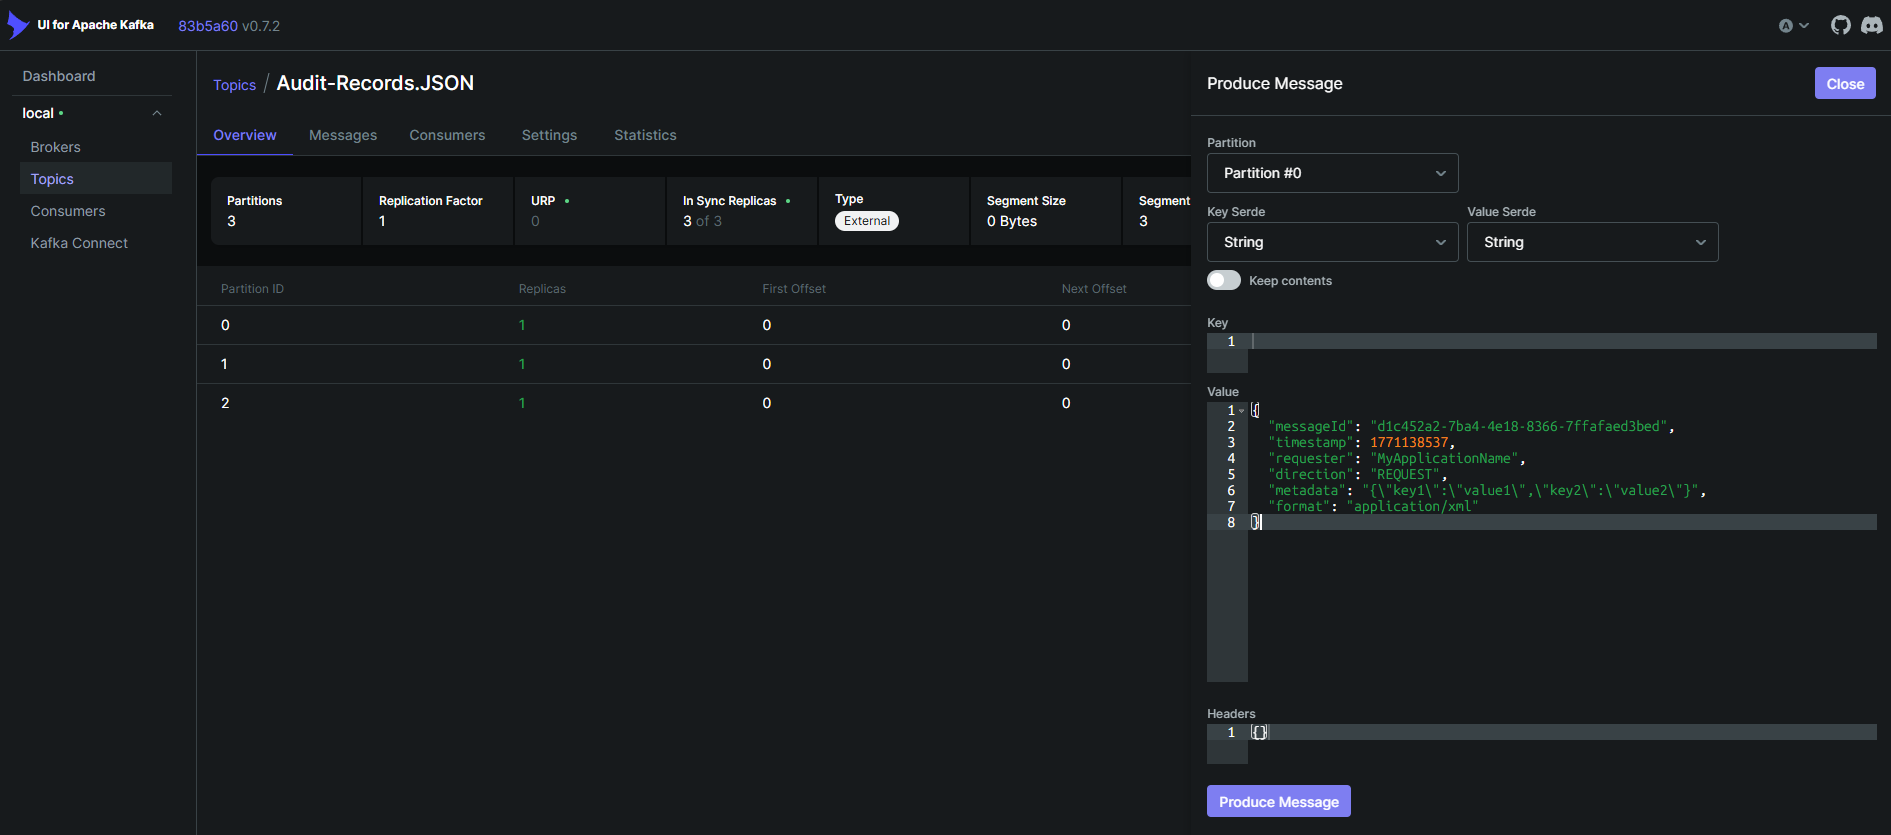The width and height of the screenshot is (1891, 835).
Task: Go to the Consumers tab of topic
Action: [x=447, y=135]
